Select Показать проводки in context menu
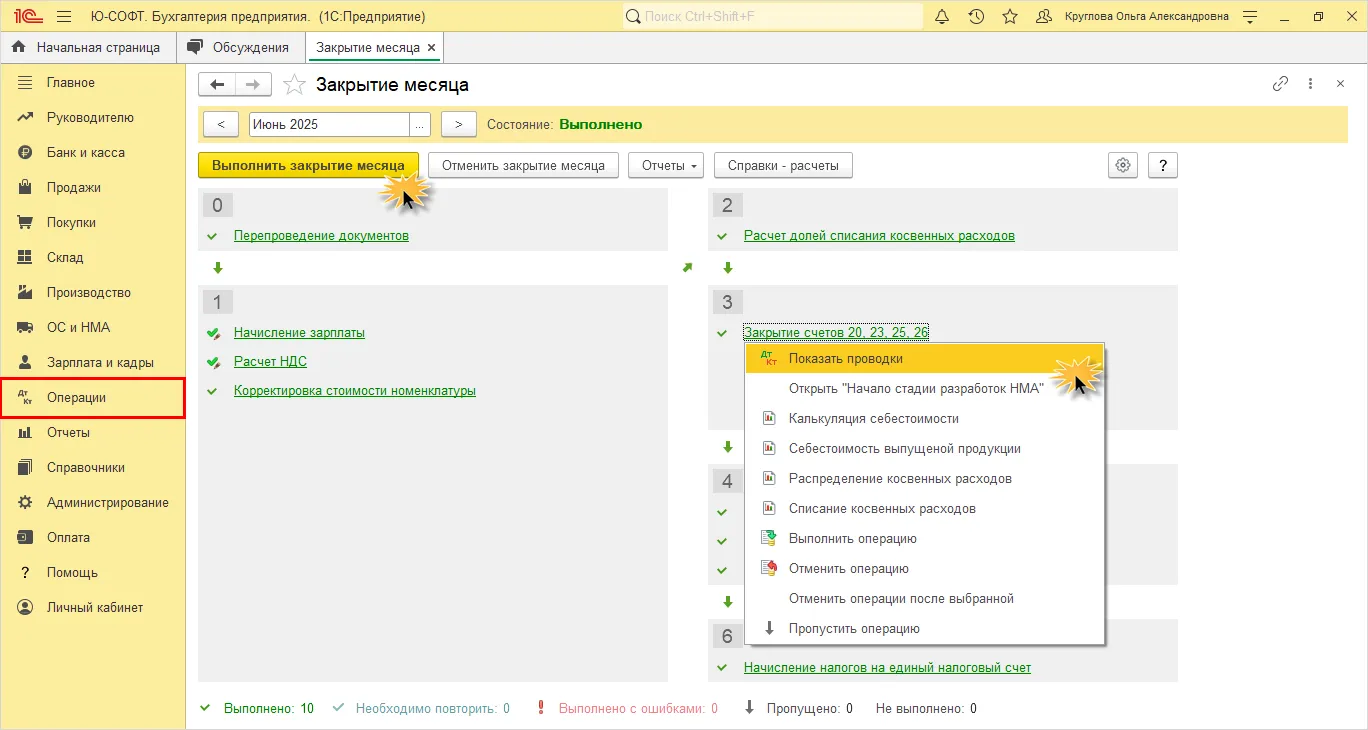 point(925,358)
